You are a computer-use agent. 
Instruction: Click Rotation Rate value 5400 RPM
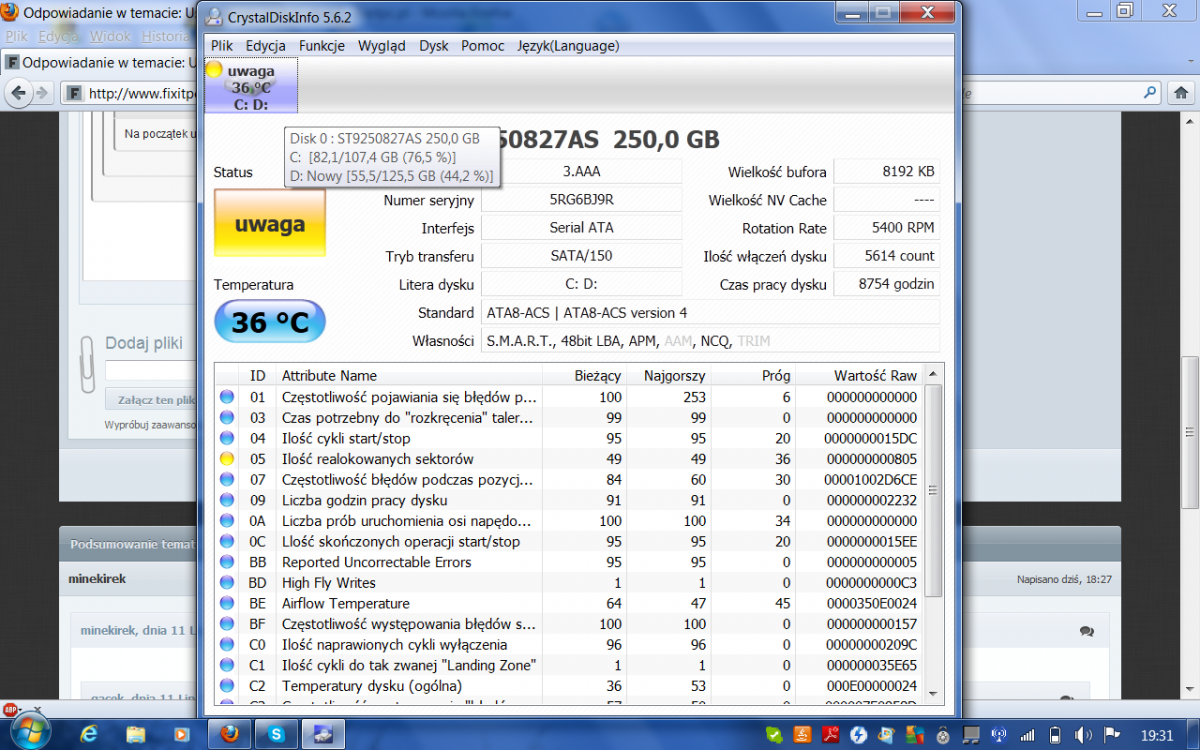886,228
